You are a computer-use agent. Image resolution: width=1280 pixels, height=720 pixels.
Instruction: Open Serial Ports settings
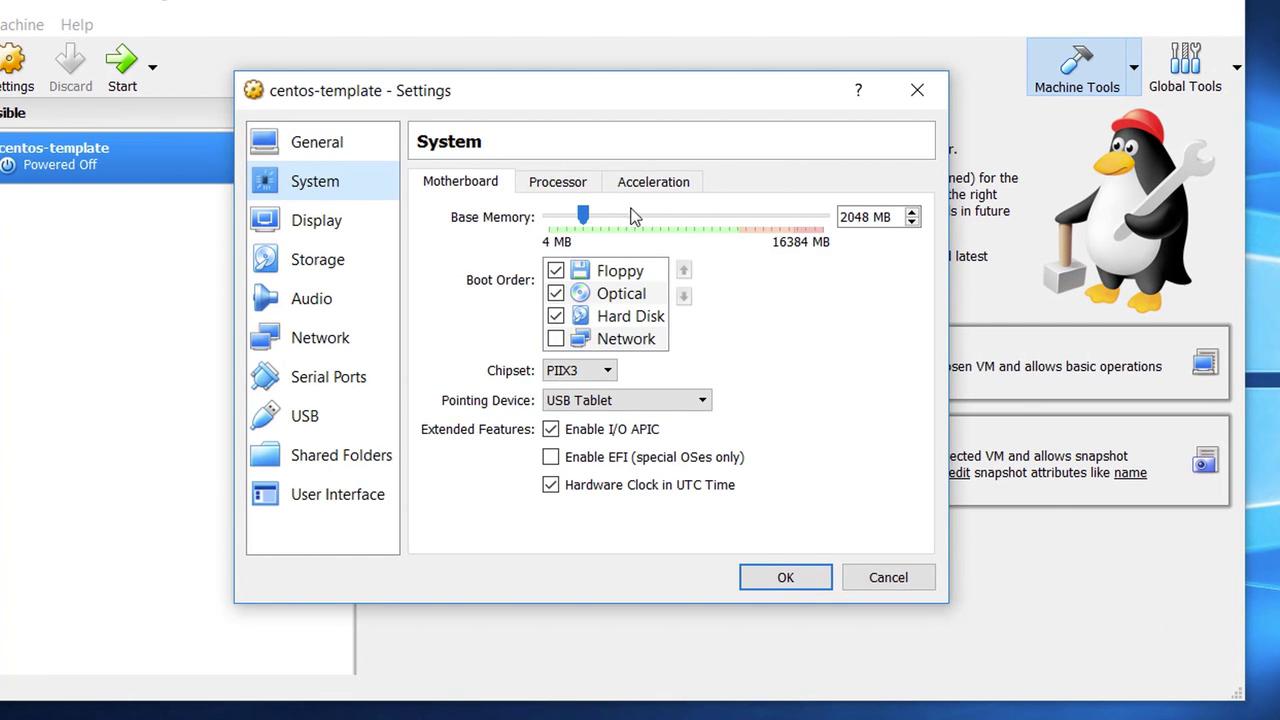point(328,376)
